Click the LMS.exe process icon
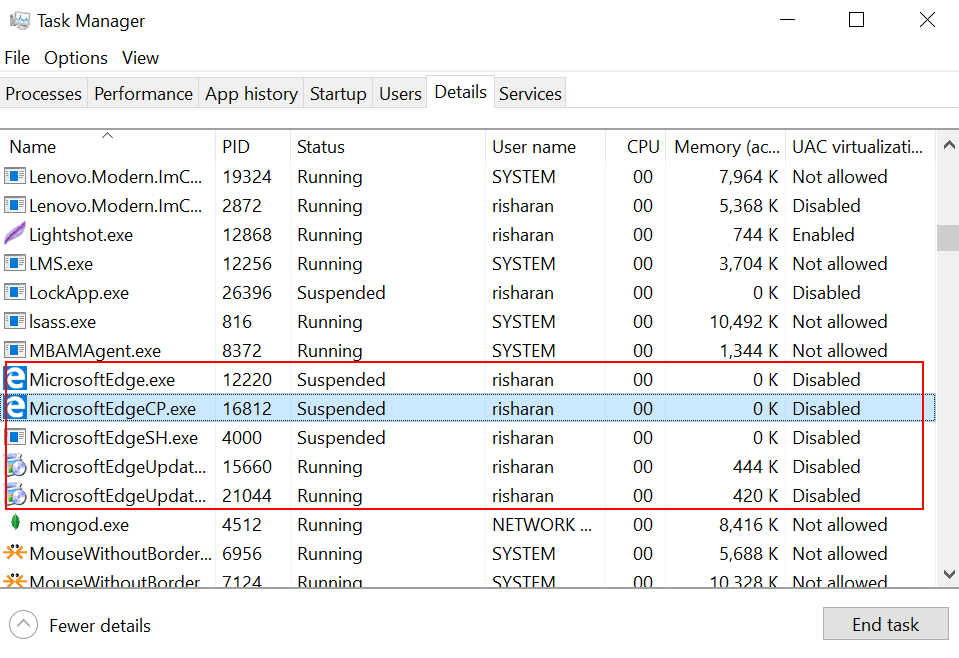The height and width of the screenshot is (658, 959). (15, 263)
